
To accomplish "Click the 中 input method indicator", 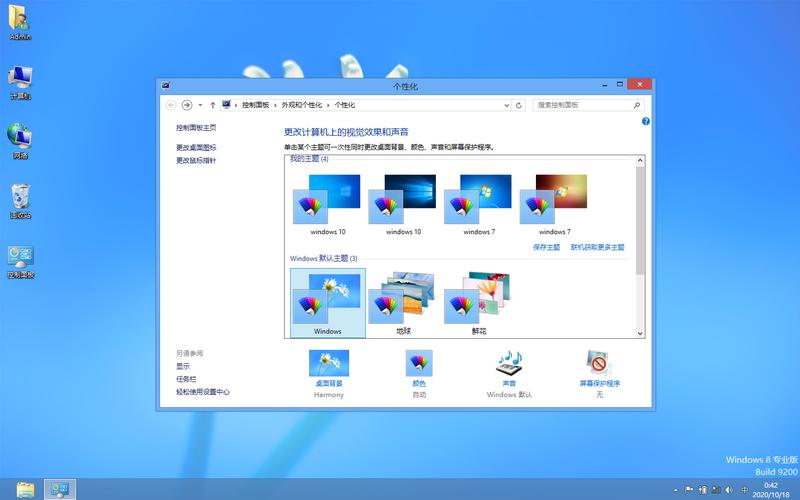I will tap(744, 490).
